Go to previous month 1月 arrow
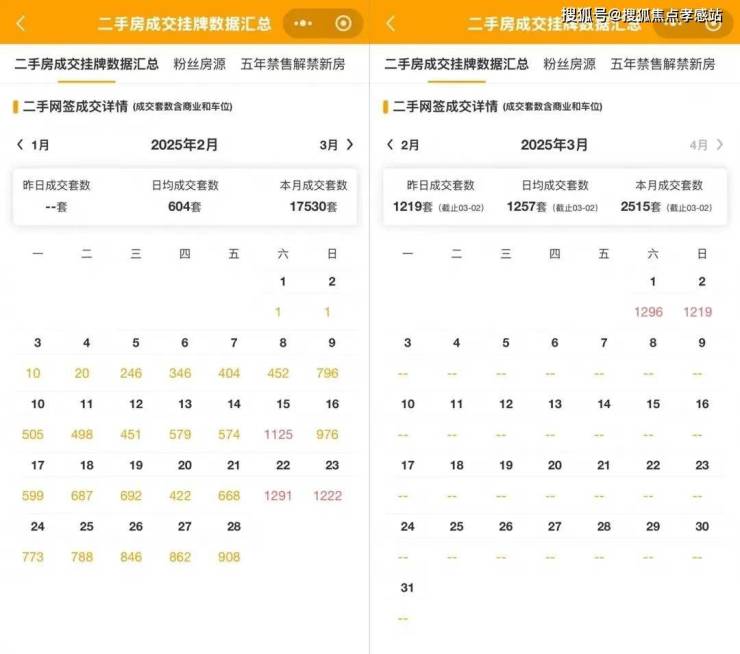The width and height of the screenshot is (740, 654). coord(20,144)
